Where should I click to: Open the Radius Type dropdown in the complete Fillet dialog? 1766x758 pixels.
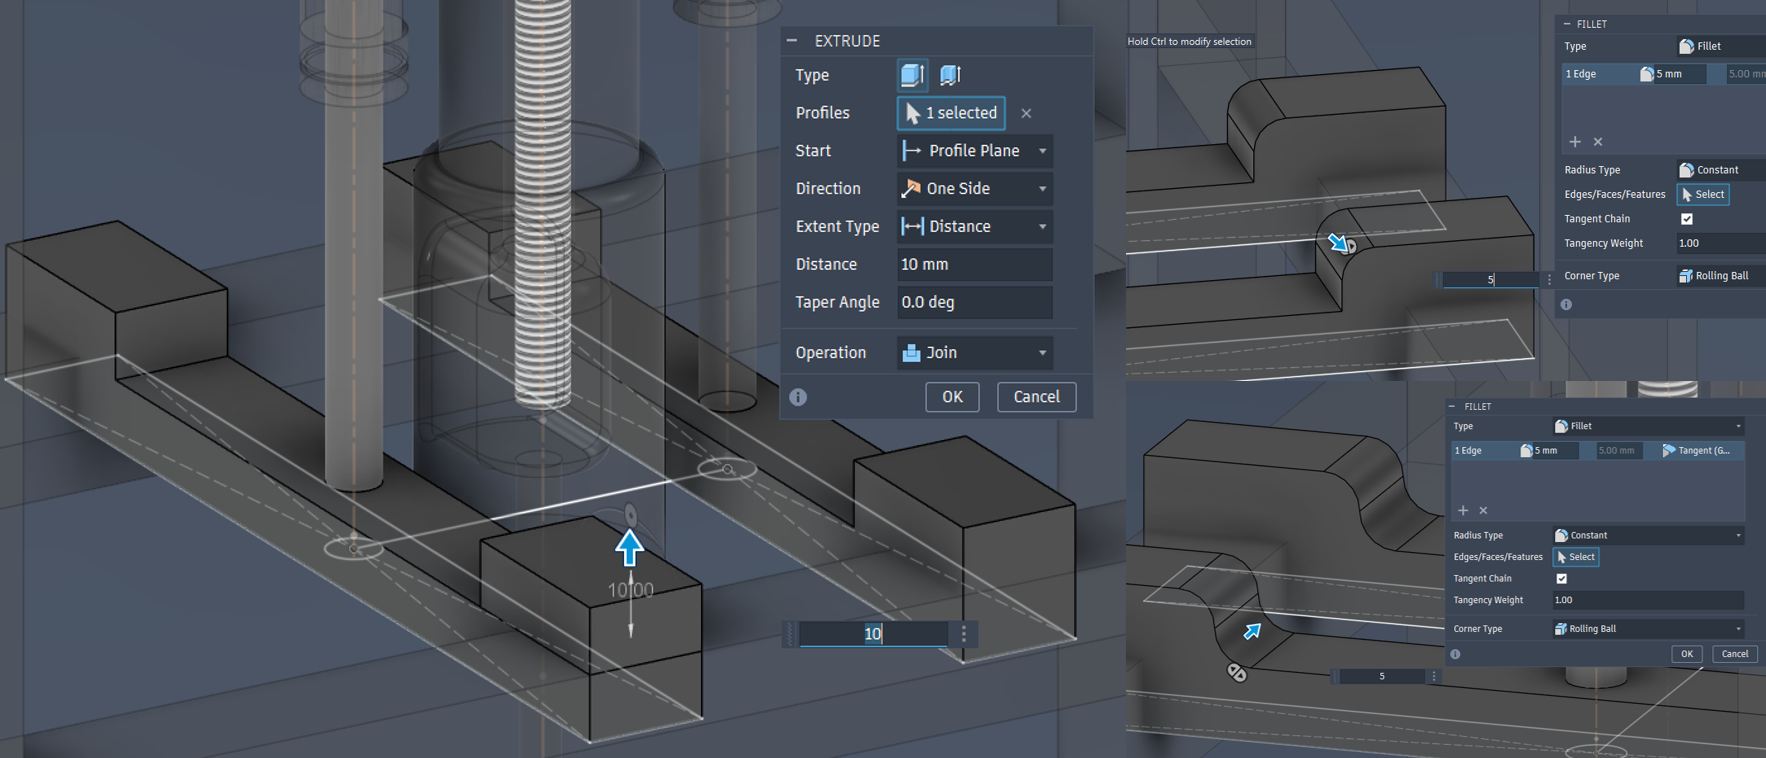coord(1648,535)
